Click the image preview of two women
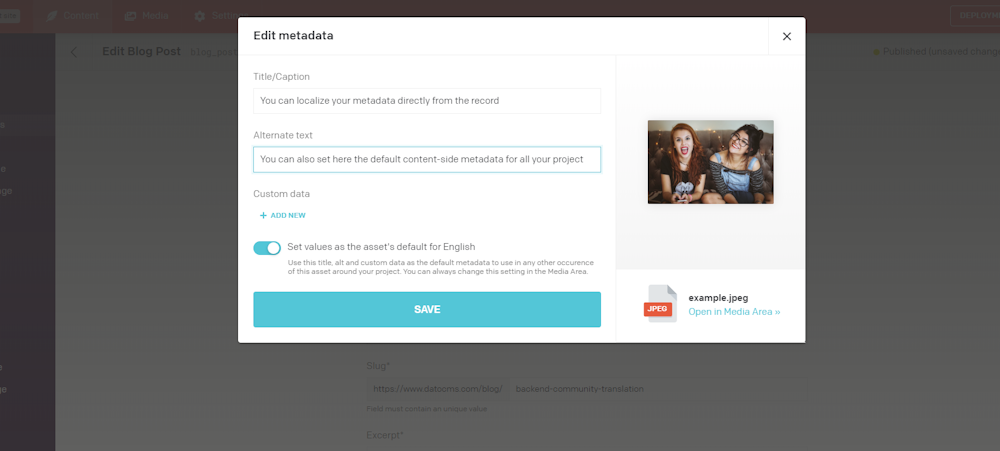The width and height of the screenshot is (1000, 451). [x=710, y=162]
